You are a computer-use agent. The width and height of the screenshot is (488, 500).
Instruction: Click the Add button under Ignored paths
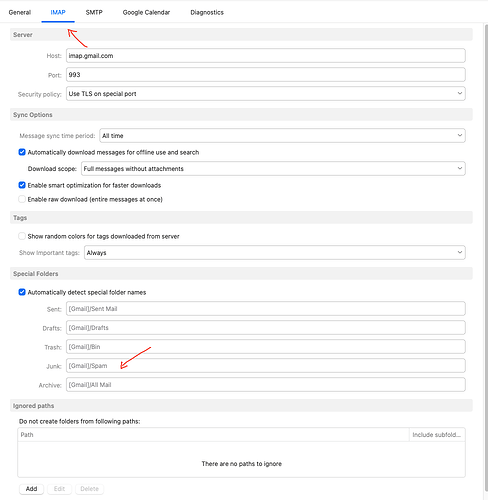click(x=31, y=489)
